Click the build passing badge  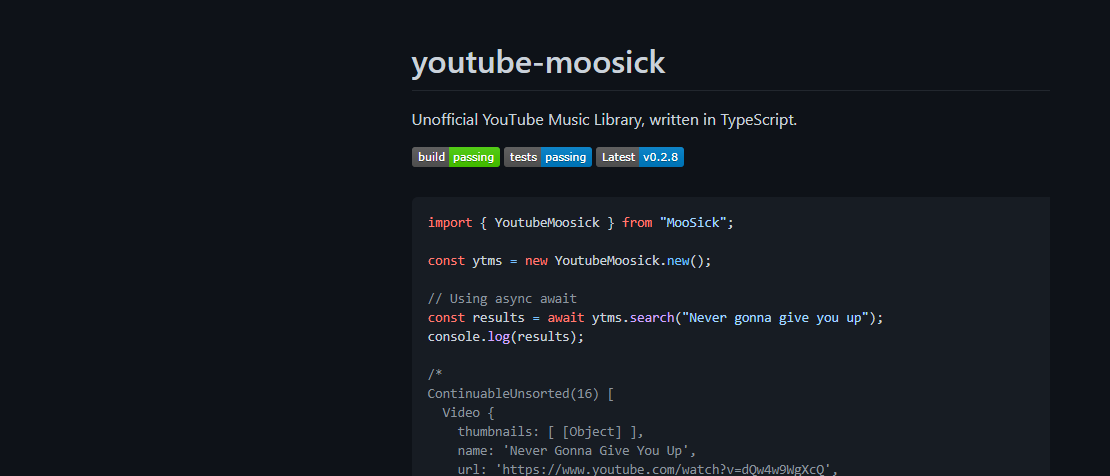(455, 157)
